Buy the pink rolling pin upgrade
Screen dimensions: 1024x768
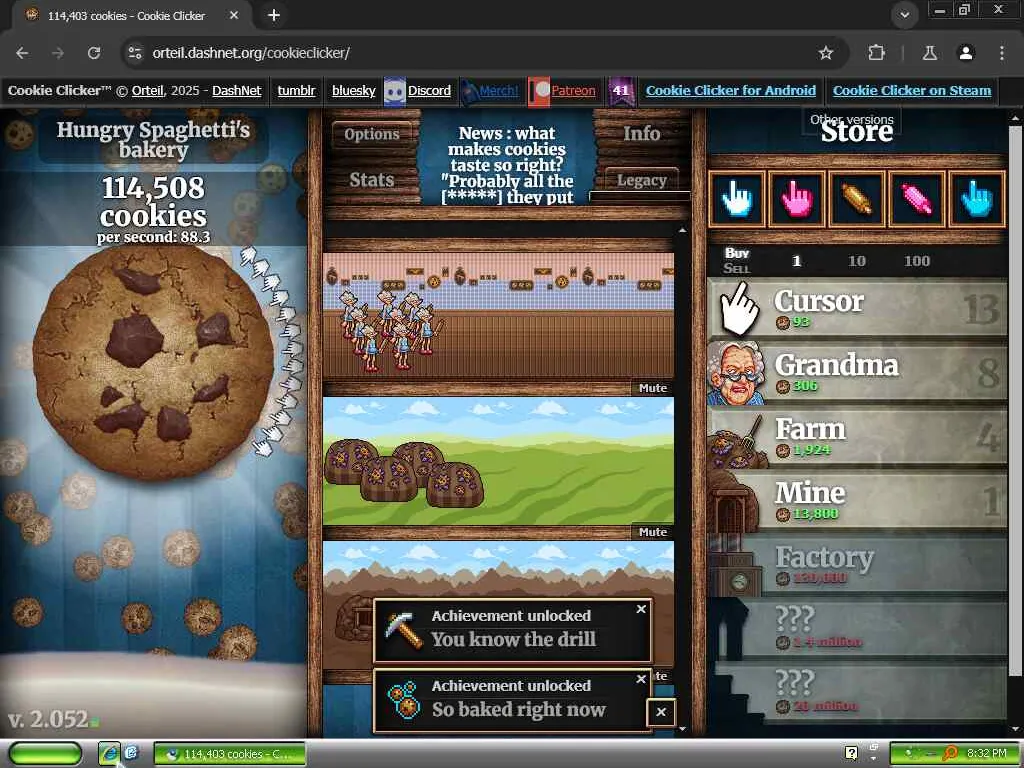(x=917, y=199)
